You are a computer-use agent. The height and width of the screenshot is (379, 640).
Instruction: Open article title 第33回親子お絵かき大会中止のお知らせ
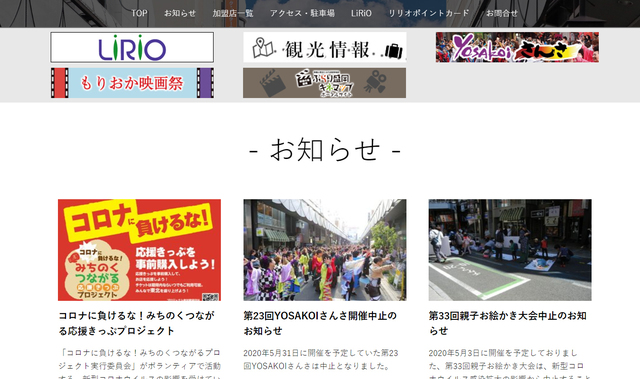click(x=507, y=323)
